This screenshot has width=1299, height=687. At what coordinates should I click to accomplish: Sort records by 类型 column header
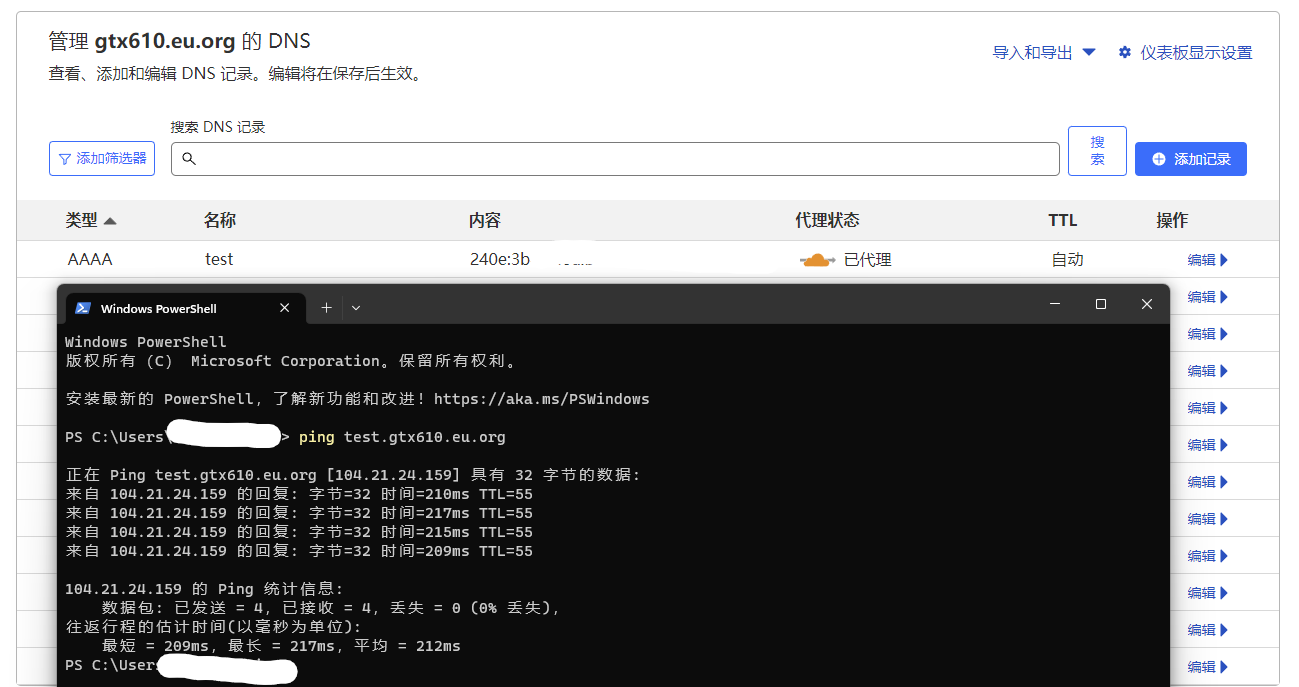click(x=91, y=220)
